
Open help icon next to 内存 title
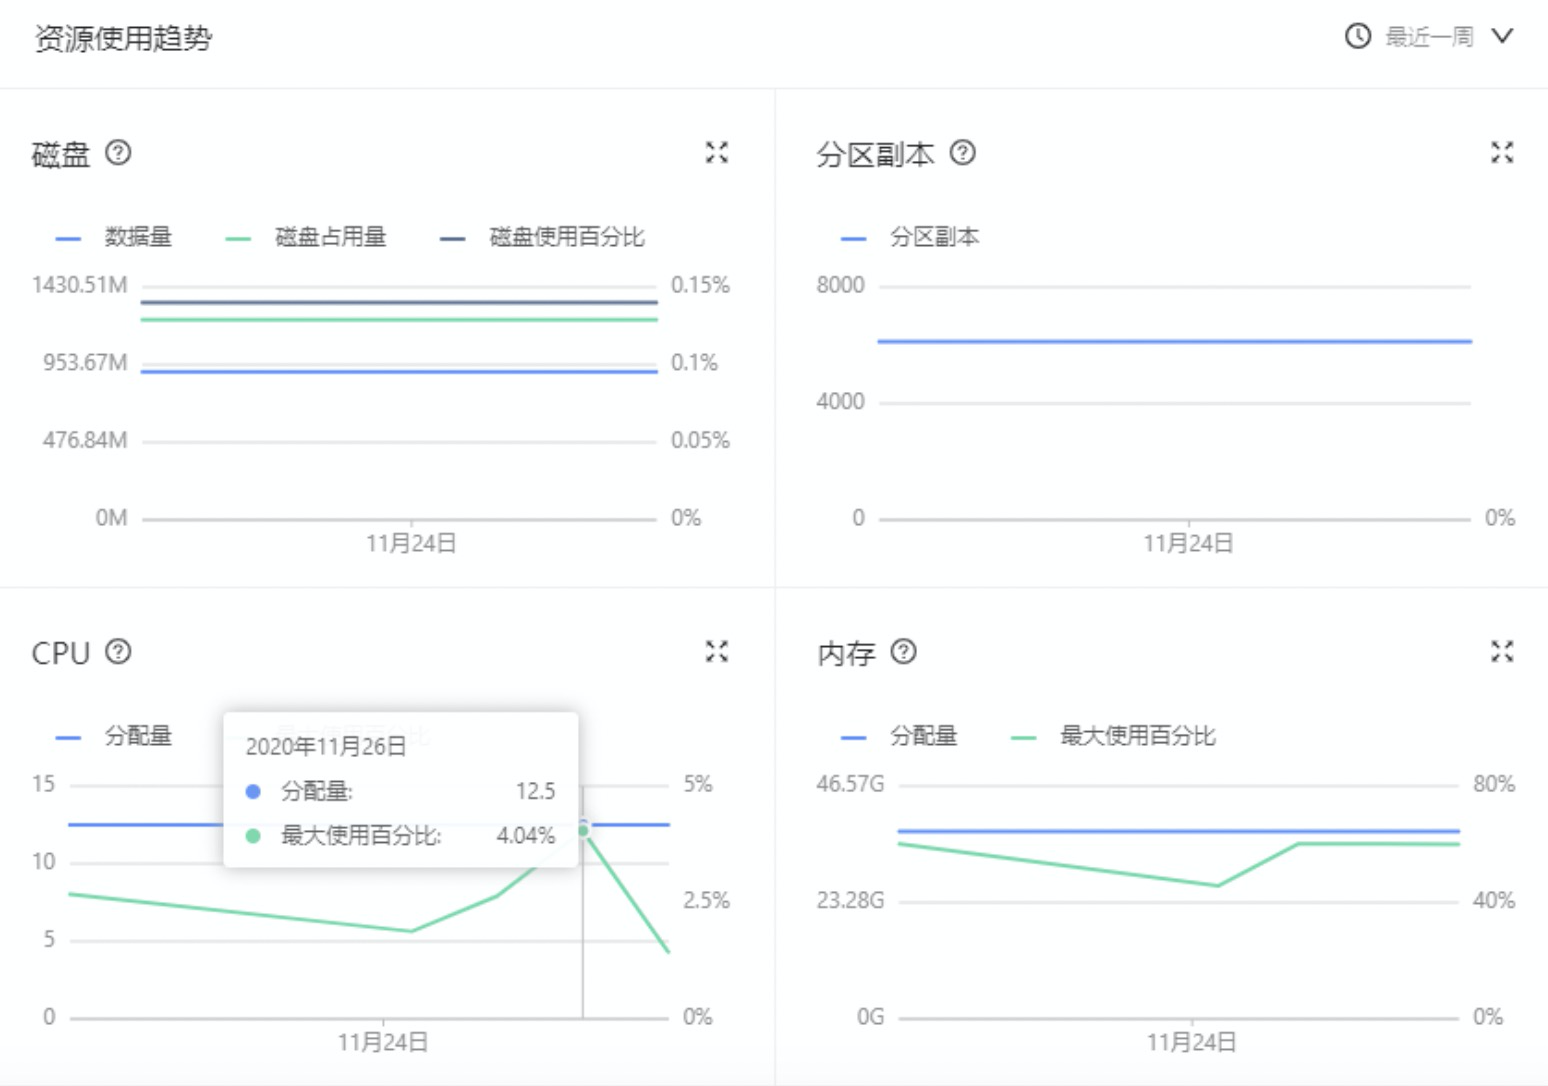(904, 652)
